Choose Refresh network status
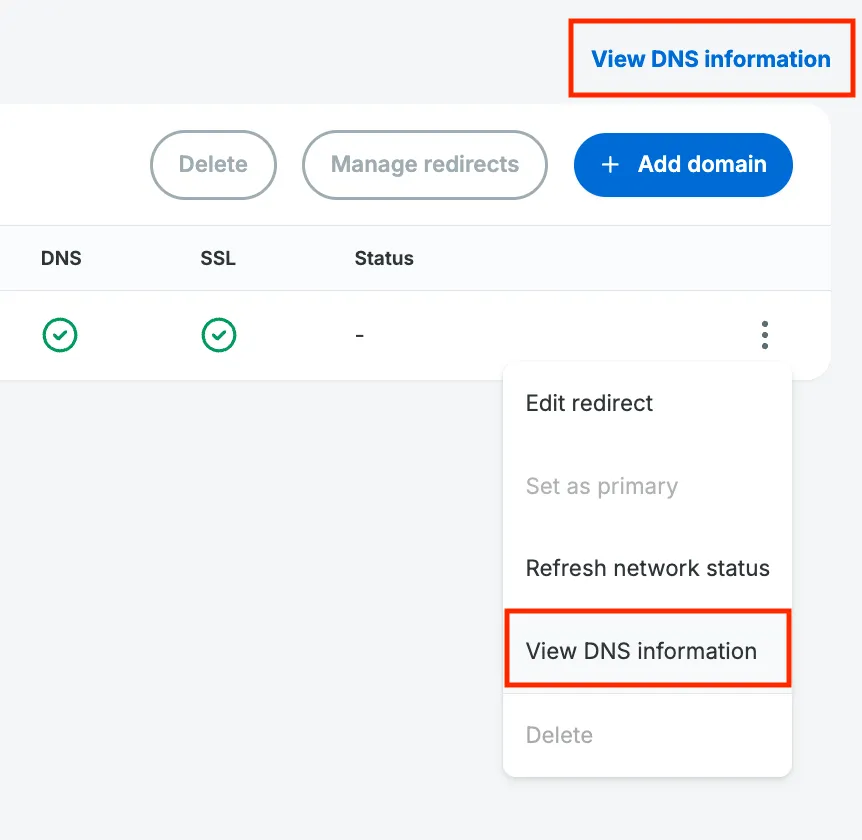 point(647,568)
